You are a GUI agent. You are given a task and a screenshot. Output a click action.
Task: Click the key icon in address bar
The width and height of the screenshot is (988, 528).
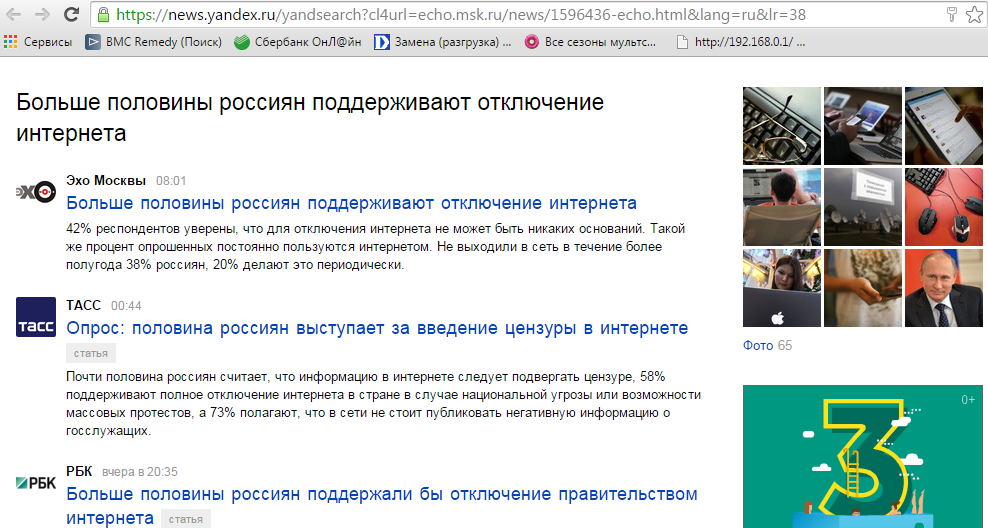(x=949, y=15)
